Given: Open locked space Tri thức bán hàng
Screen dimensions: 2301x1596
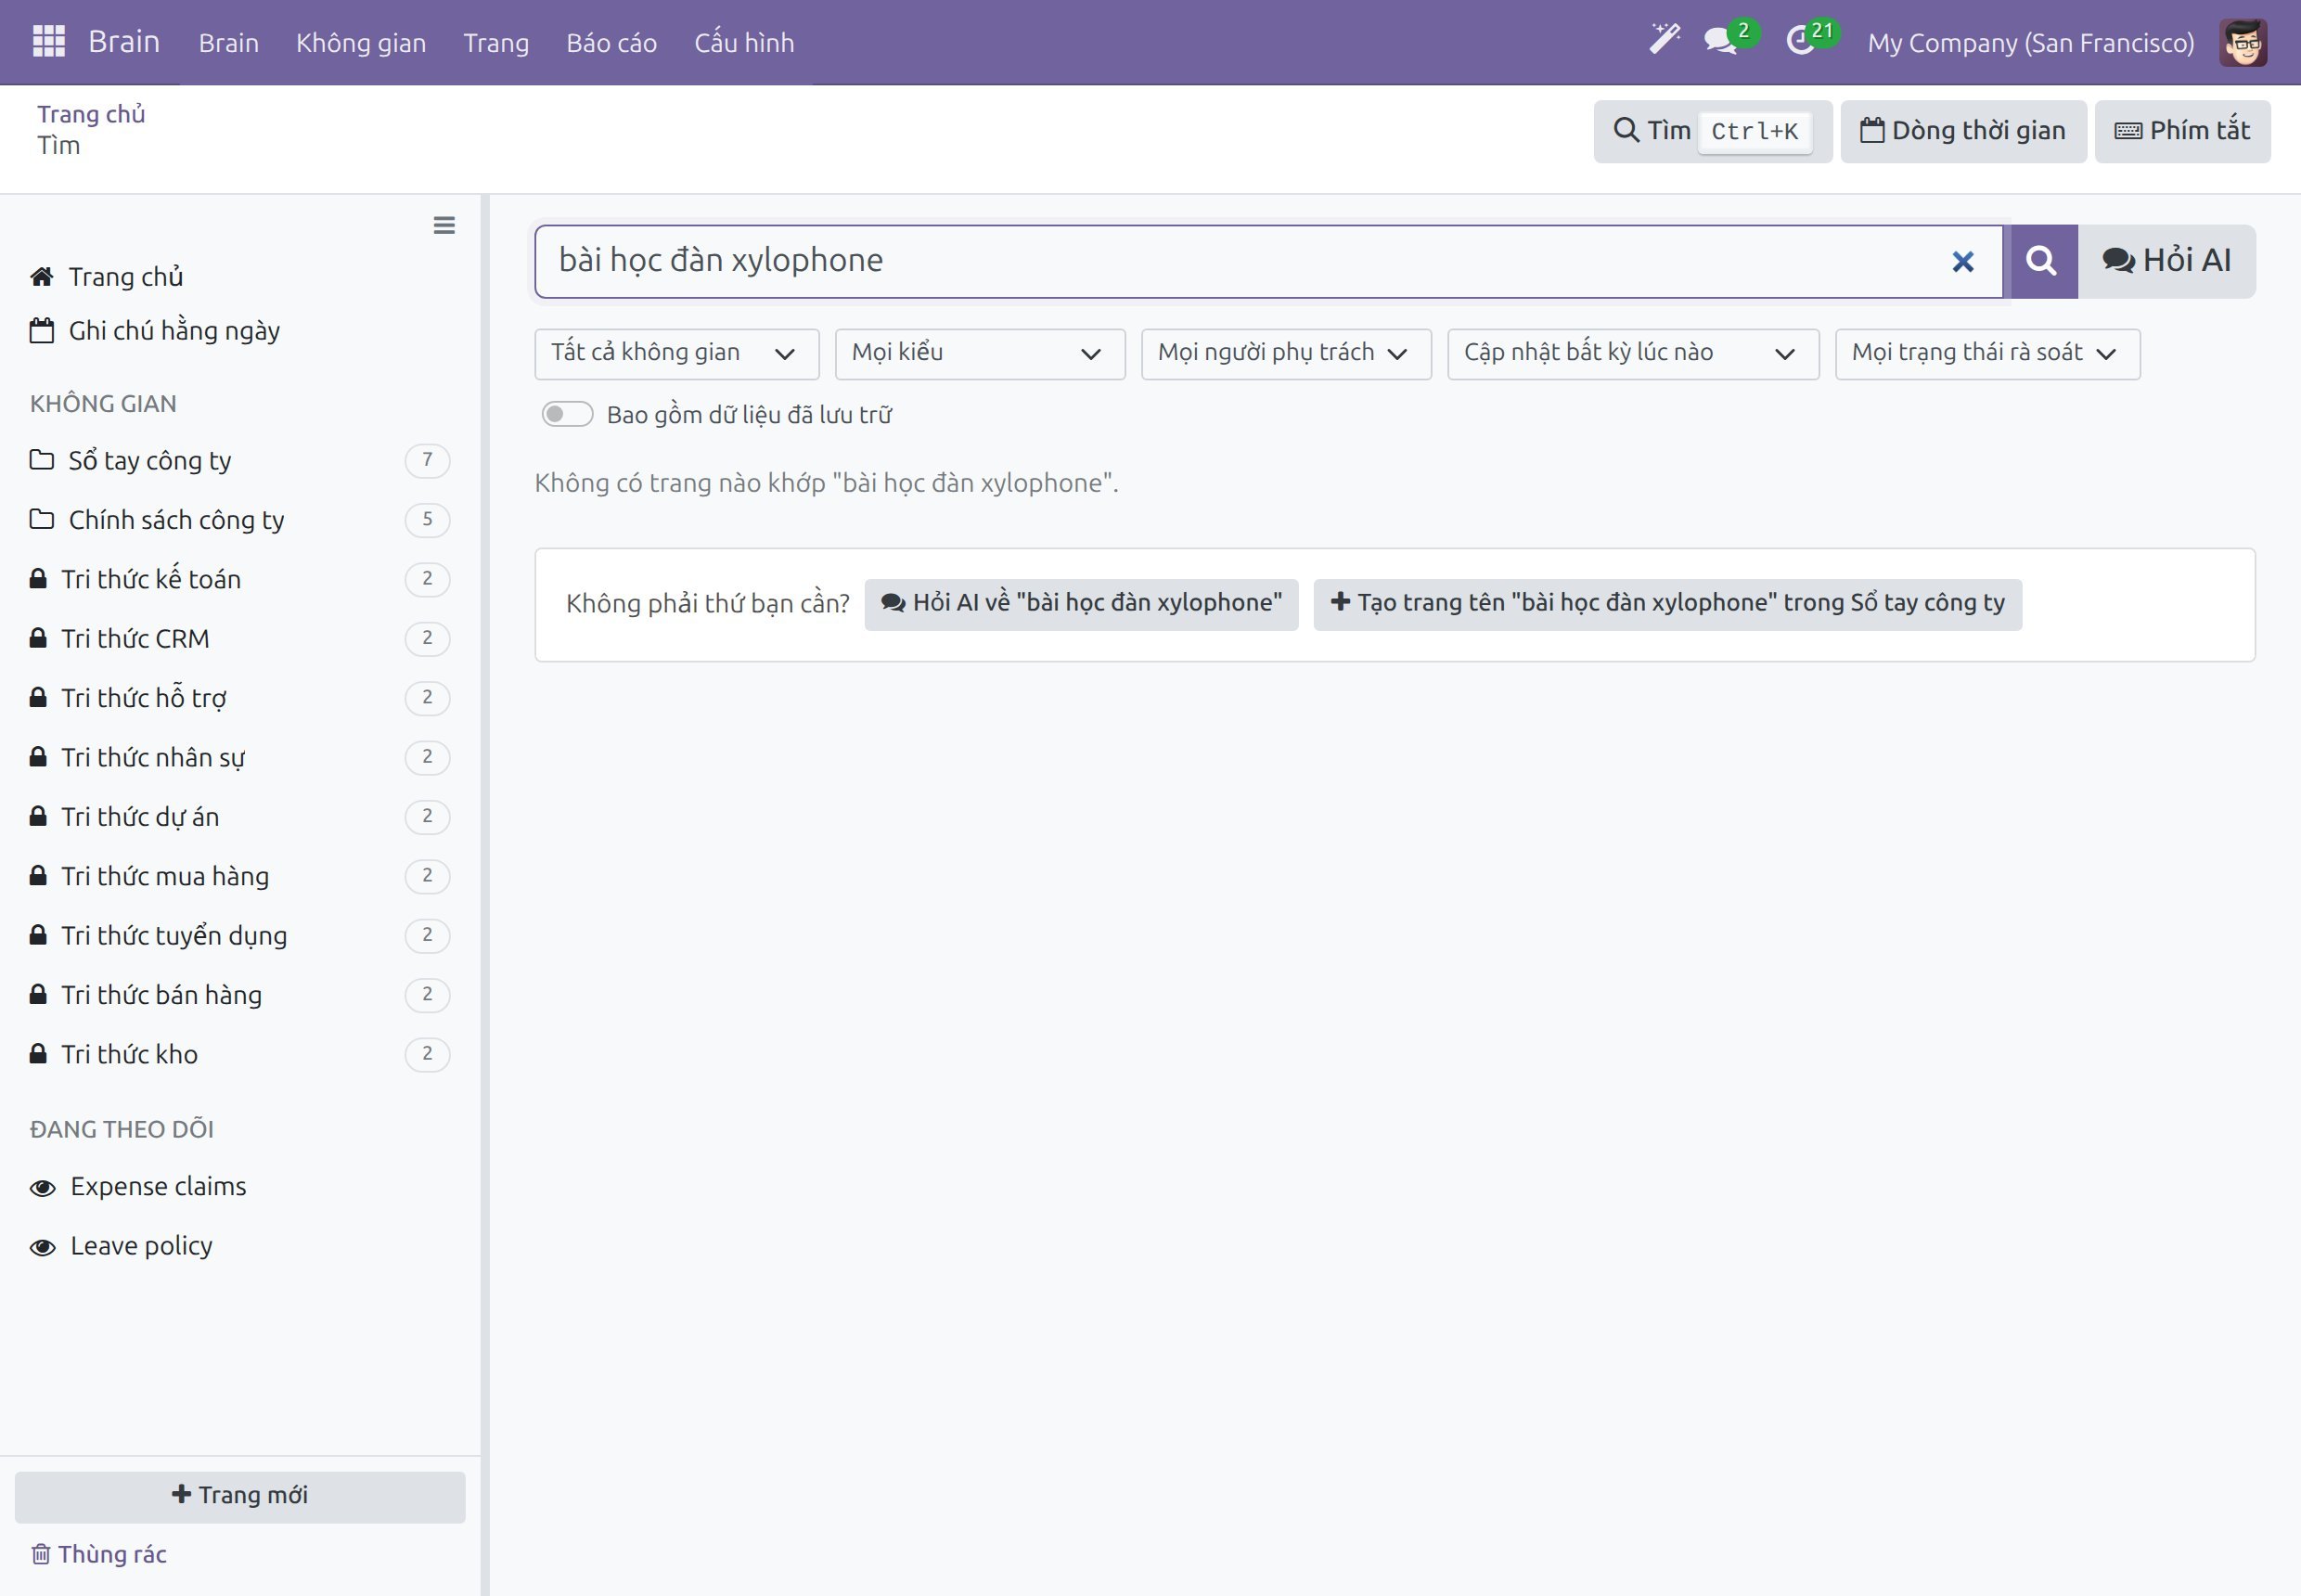Looking at the screenshot, I should [x=240, y=995].
